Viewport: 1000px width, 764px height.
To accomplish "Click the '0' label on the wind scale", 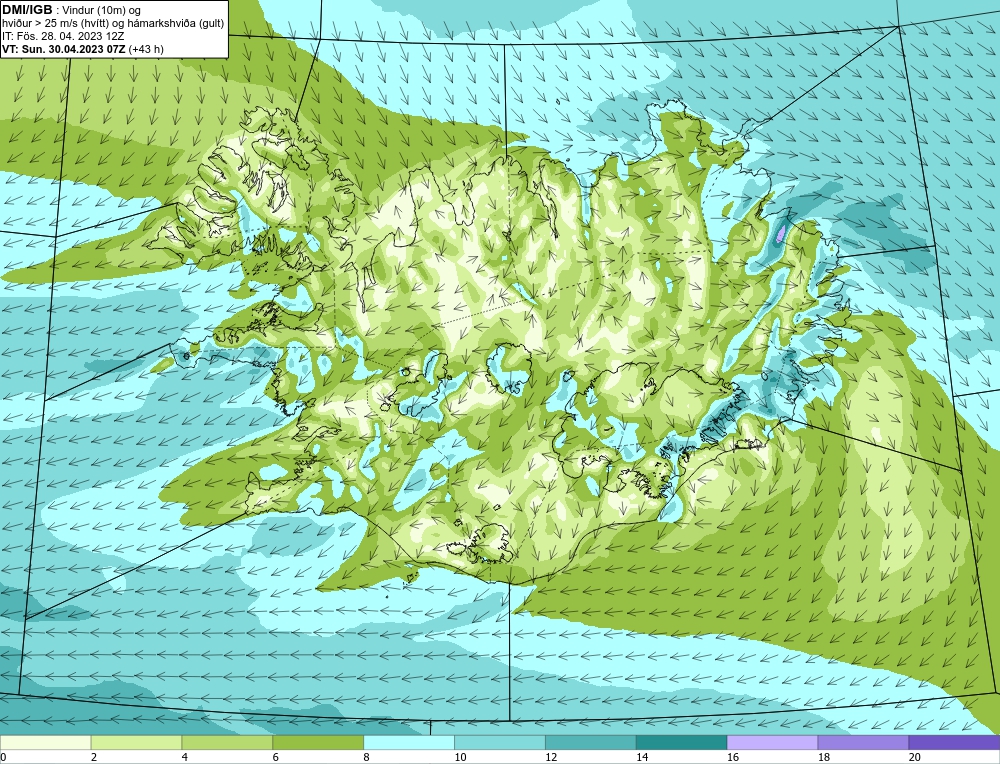I will (4, 757).
